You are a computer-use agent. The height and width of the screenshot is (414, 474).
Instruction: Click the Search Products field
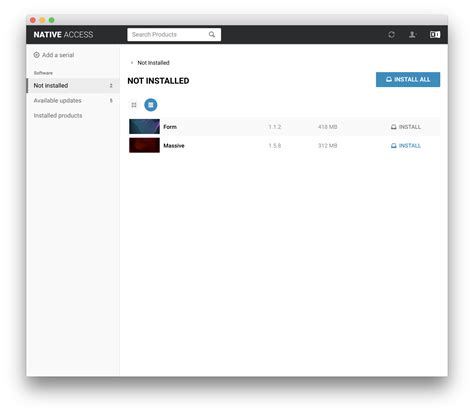(x=174, y=35)
